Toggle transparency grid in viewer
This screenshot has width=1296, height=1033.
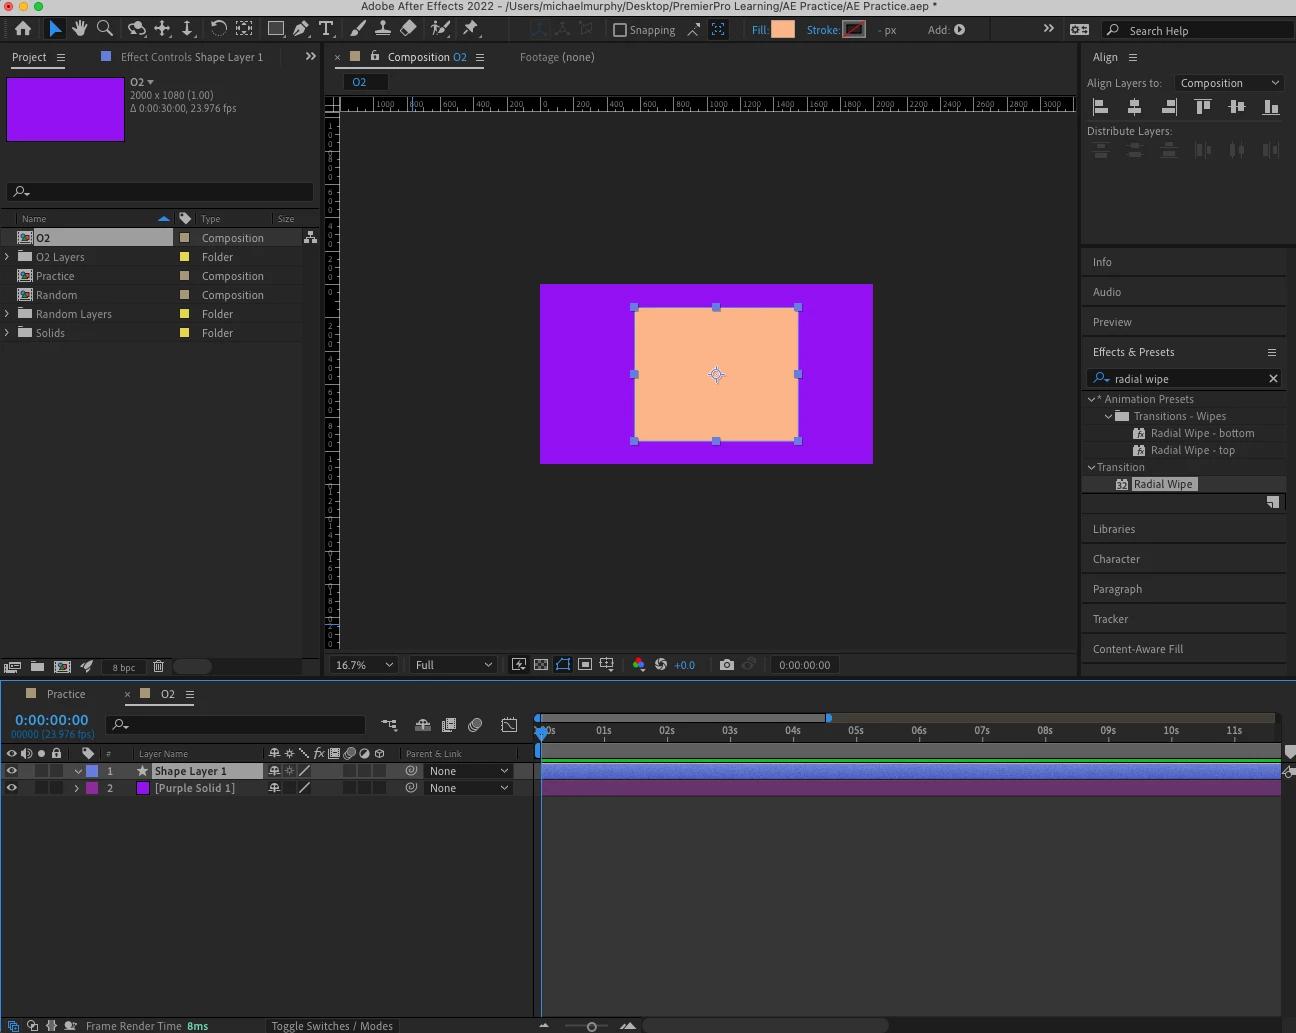tap(541, 664)
